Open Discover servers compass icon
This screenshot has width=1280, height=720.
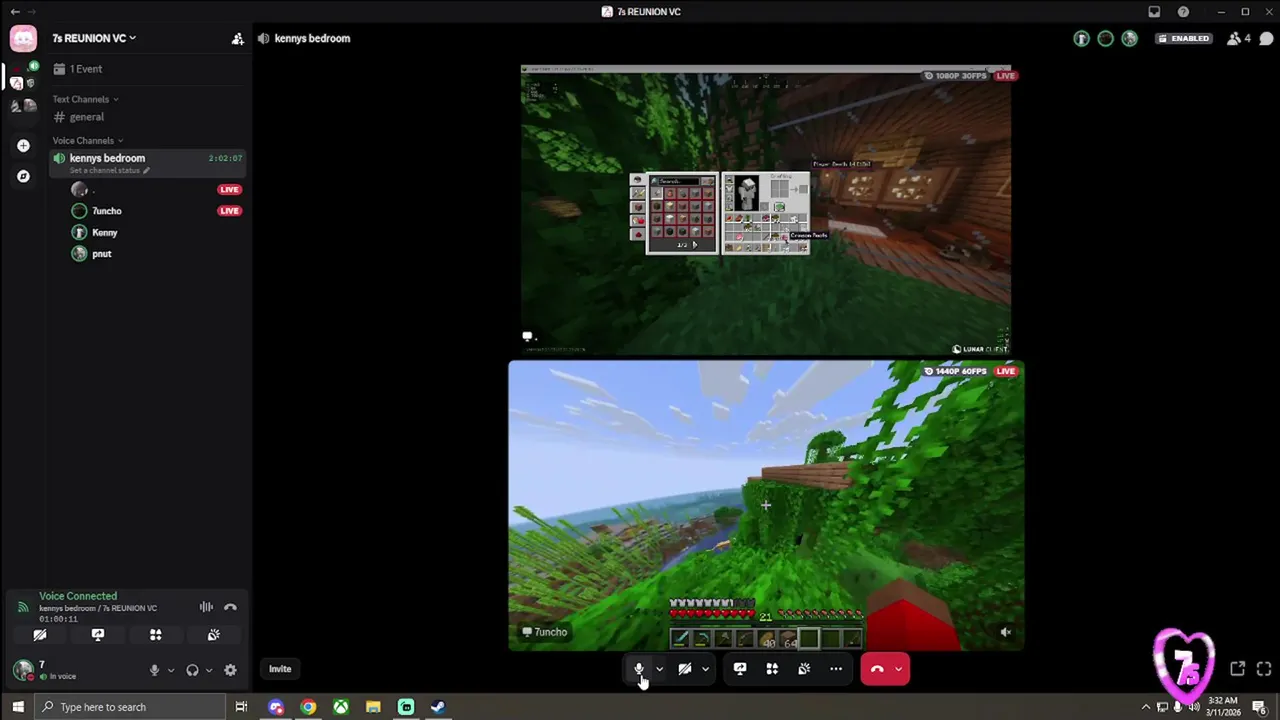[x=23, y=176]
